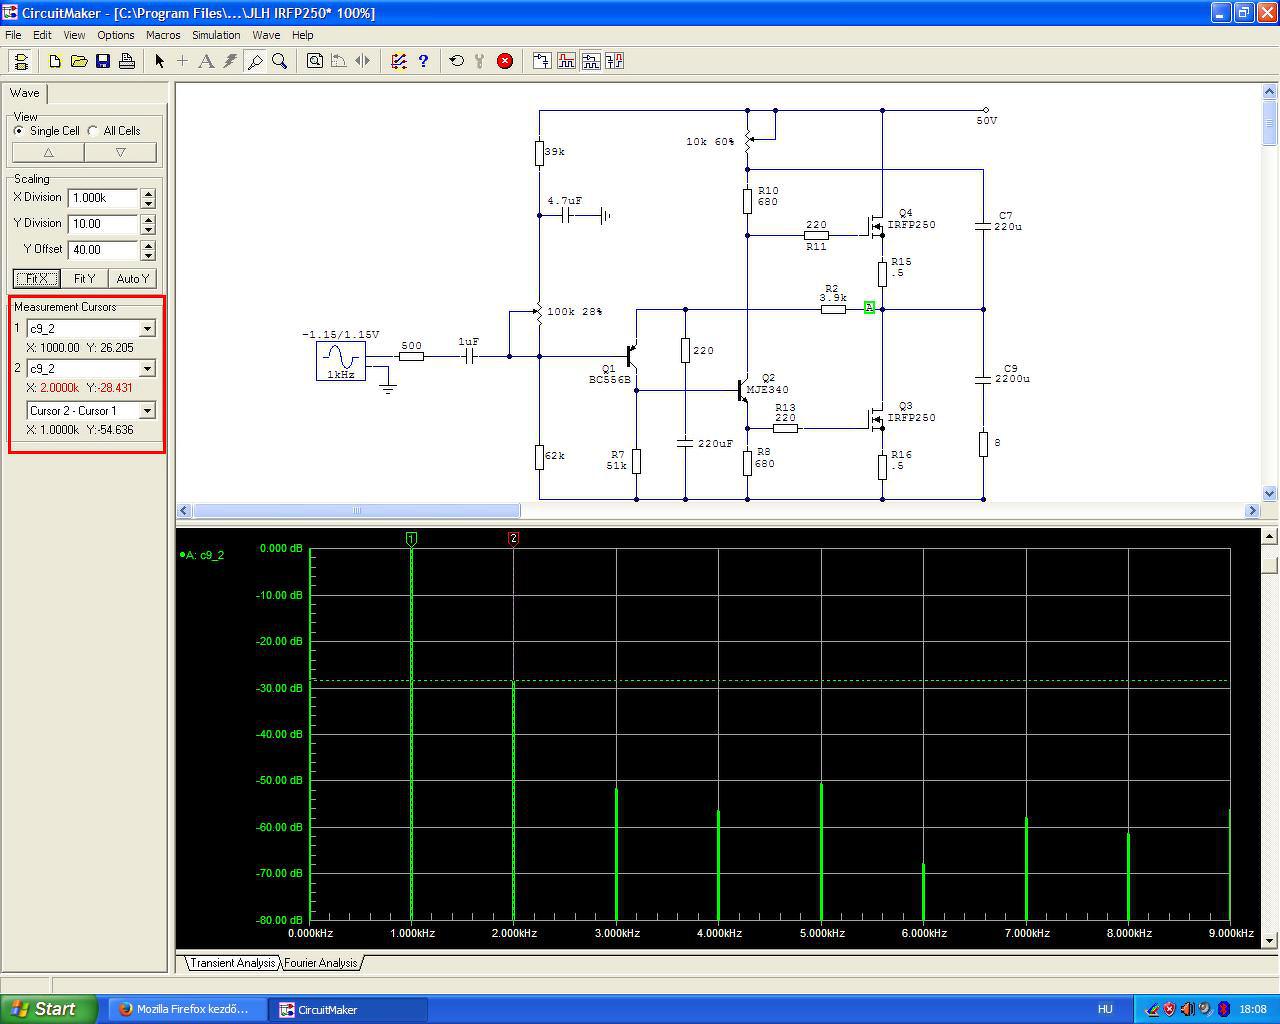Select the All Cells radio button

pyautogui.click(x=93, y=131)
